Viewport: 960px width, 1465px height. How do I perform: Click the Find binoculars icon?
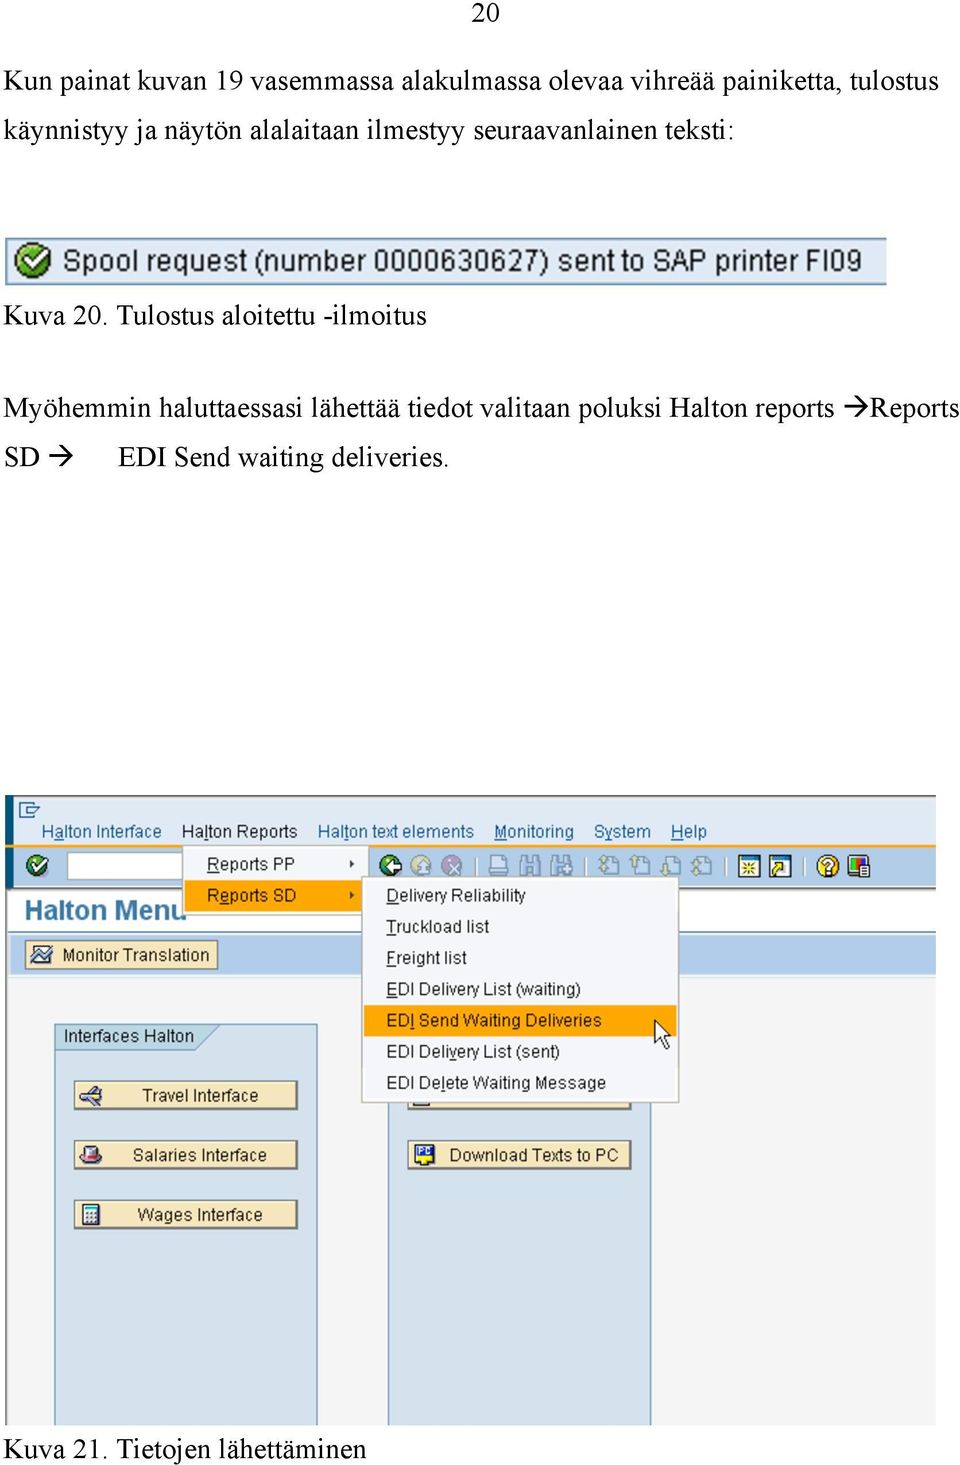pyautogui.click(x=529, y=865)
